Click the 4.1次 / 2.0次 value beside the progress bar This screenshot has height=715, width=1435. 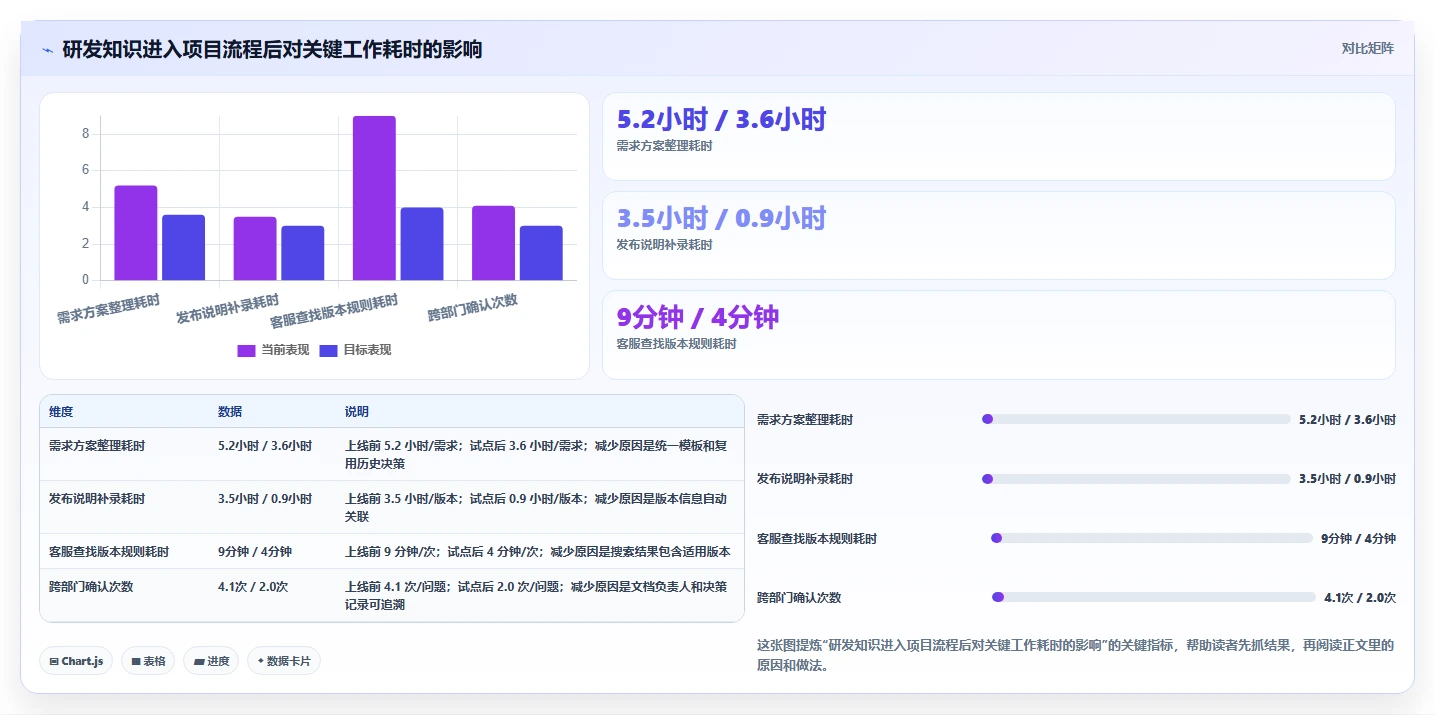point(1360,598)
